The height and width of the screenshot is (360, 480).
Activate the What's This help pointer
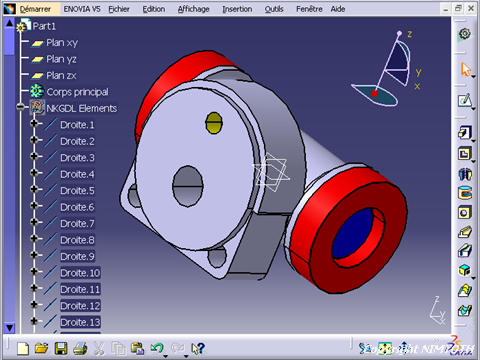point(198,349)
